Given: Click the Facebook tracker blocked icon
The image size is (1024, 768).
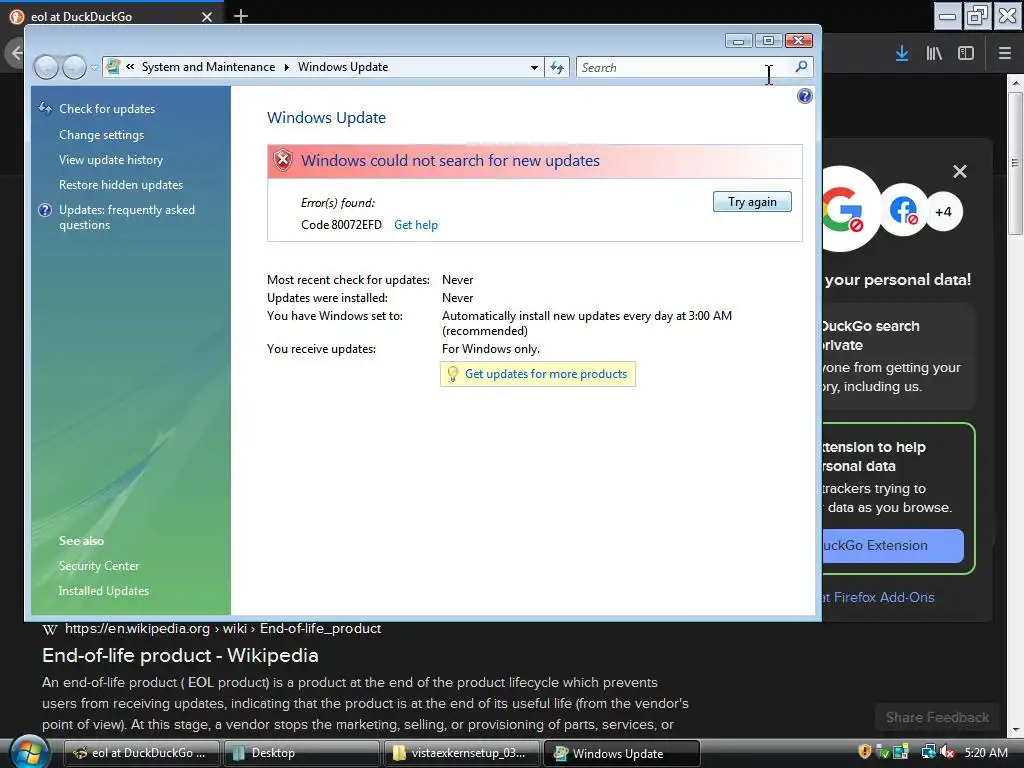Looking at the screenshot, I should tap(904, 210).
